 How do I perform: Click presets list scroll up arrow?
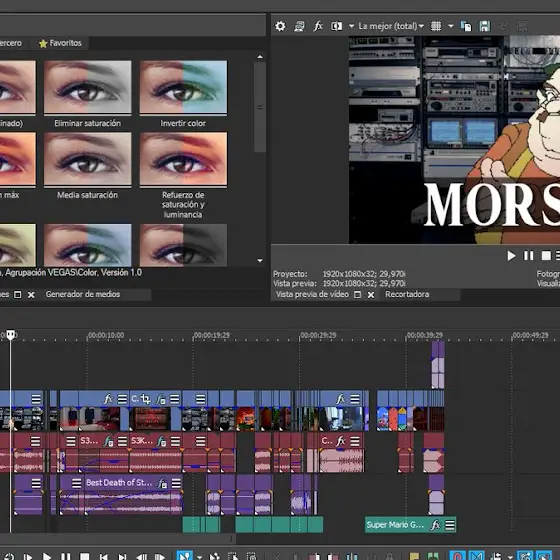coord(260,57)
